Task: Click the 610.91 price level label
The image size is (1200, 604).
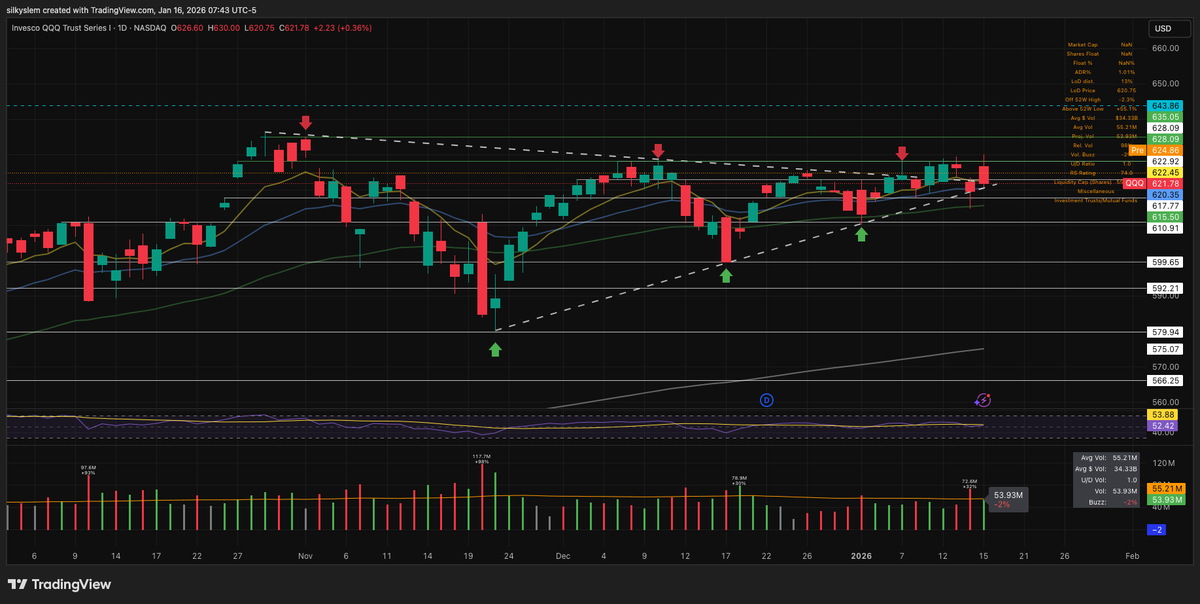Action: pos(1167,228)
